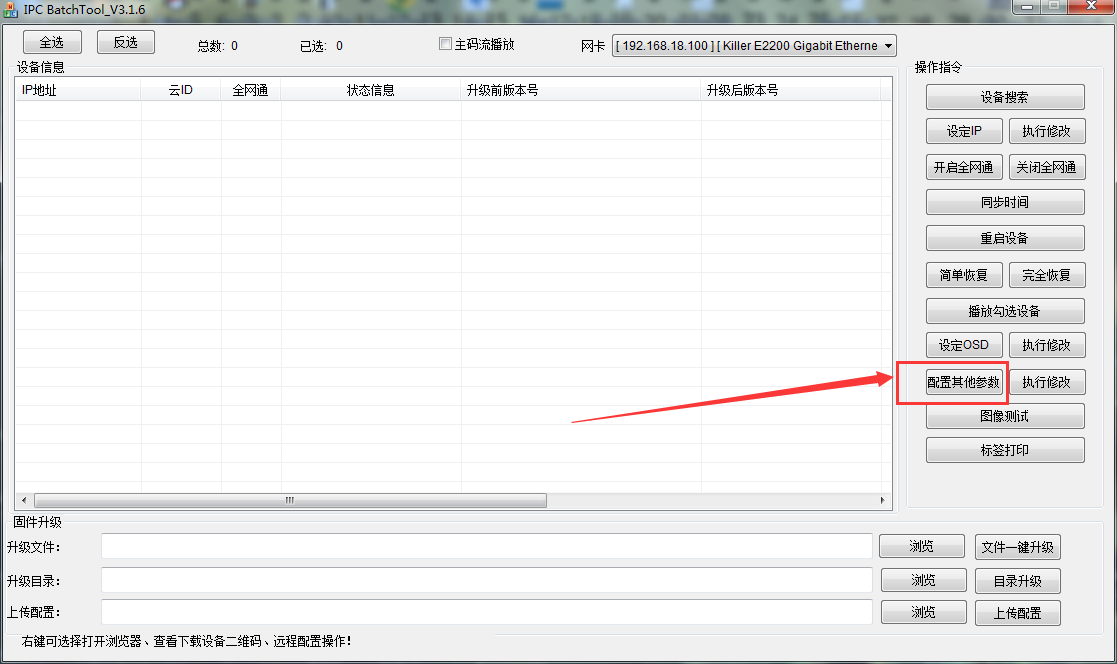Click the 设定IP button
The height and width of the screenshot is (664, 1117).
tap(964, 131)
